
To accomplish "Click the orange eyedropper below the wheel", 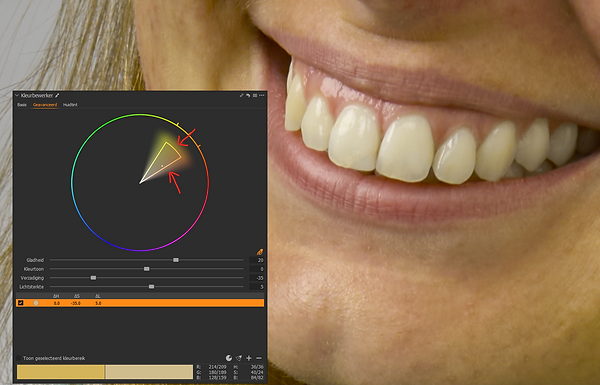I will (x=260, y=251).
